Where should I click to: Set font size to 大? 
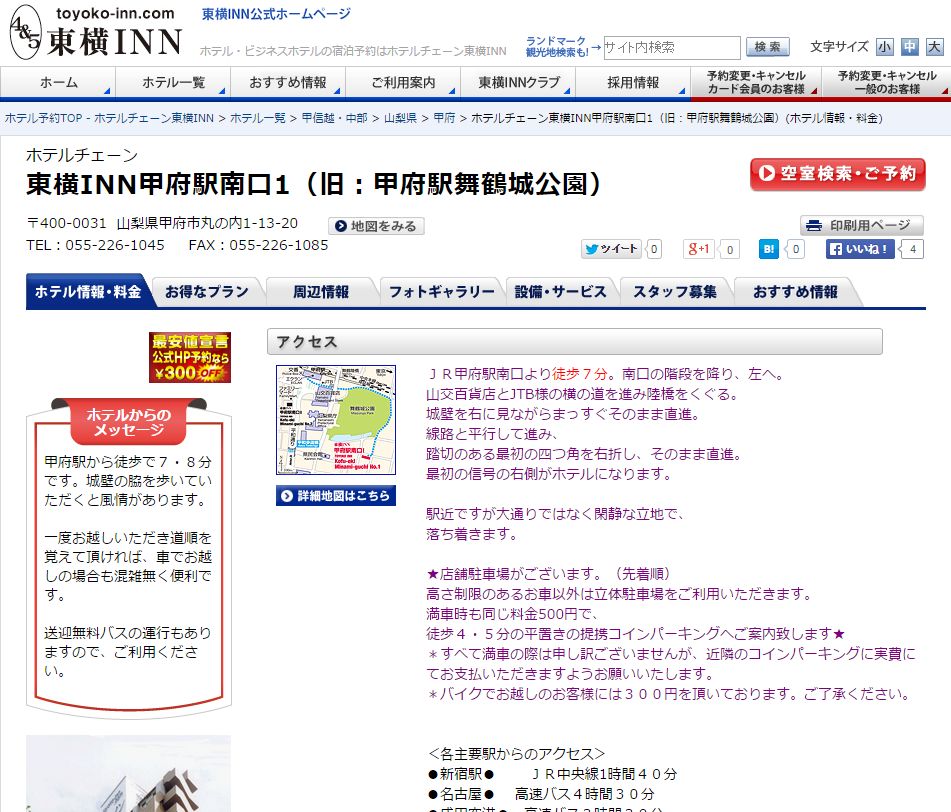(933, 47)
